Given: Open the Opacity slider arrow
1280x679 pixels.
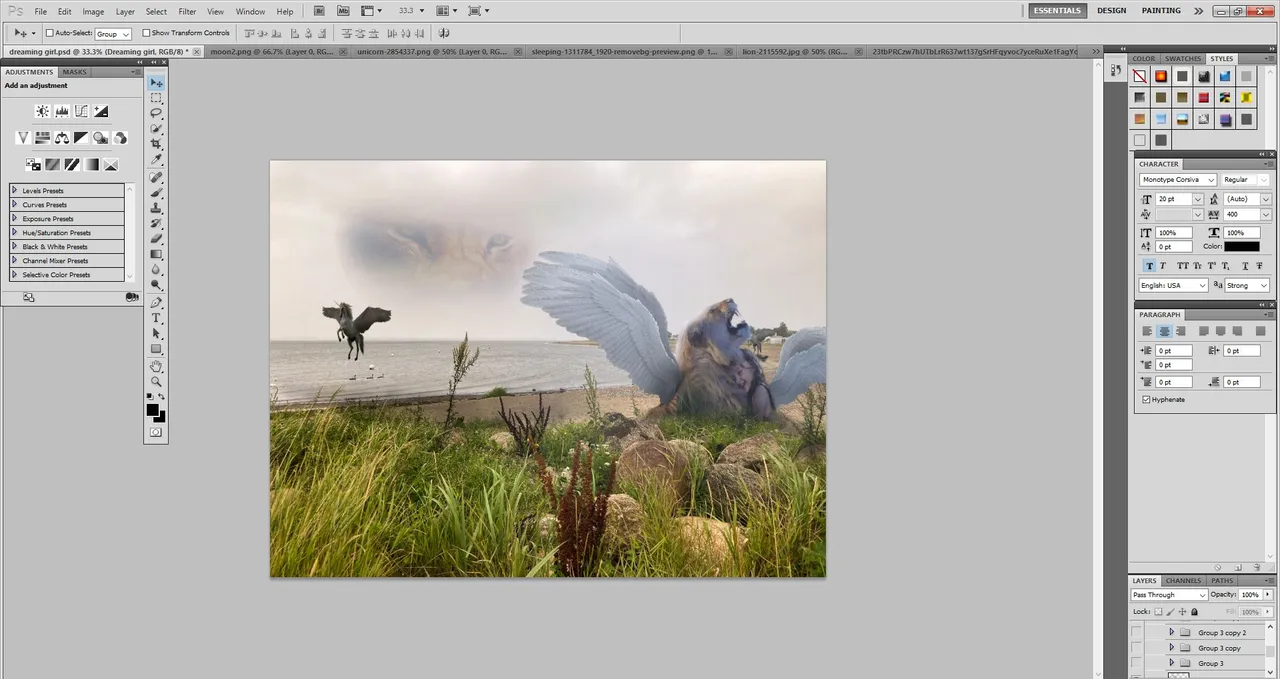Looking at the screenshot, I should (x=1268, y=595).
